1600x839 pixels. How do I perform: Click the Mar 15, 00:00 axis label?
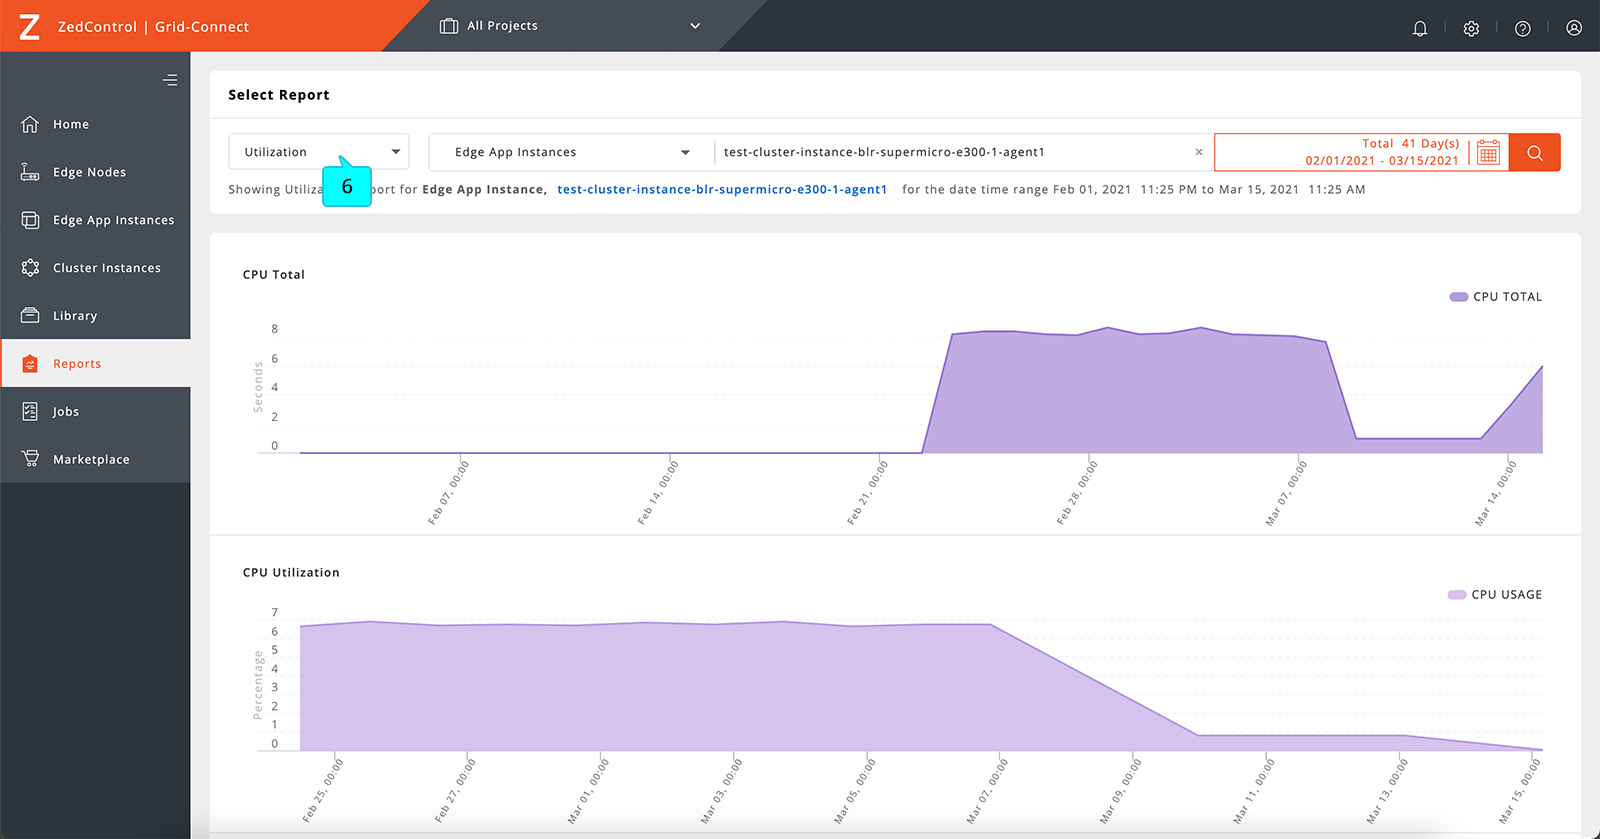coord(1519,791)
